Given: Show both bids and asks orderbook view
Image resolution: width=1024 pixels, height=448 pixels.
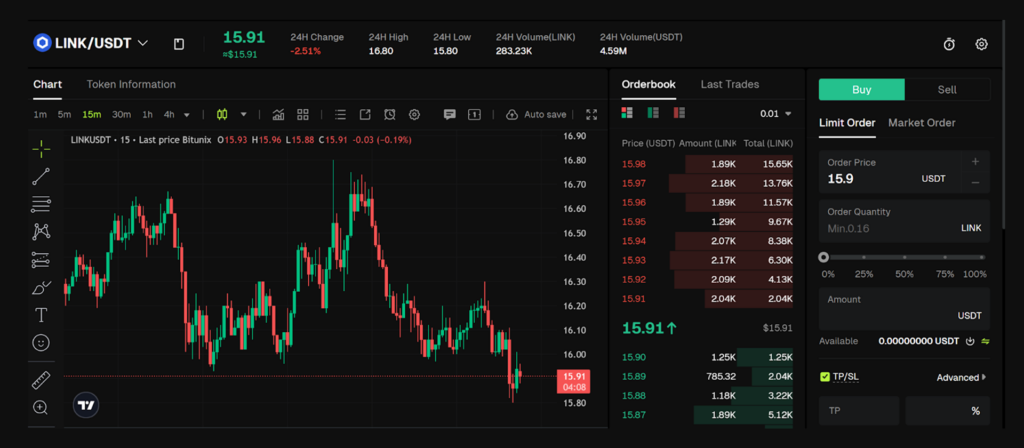Looking at the screenshot, I should [x=627, y=113].
